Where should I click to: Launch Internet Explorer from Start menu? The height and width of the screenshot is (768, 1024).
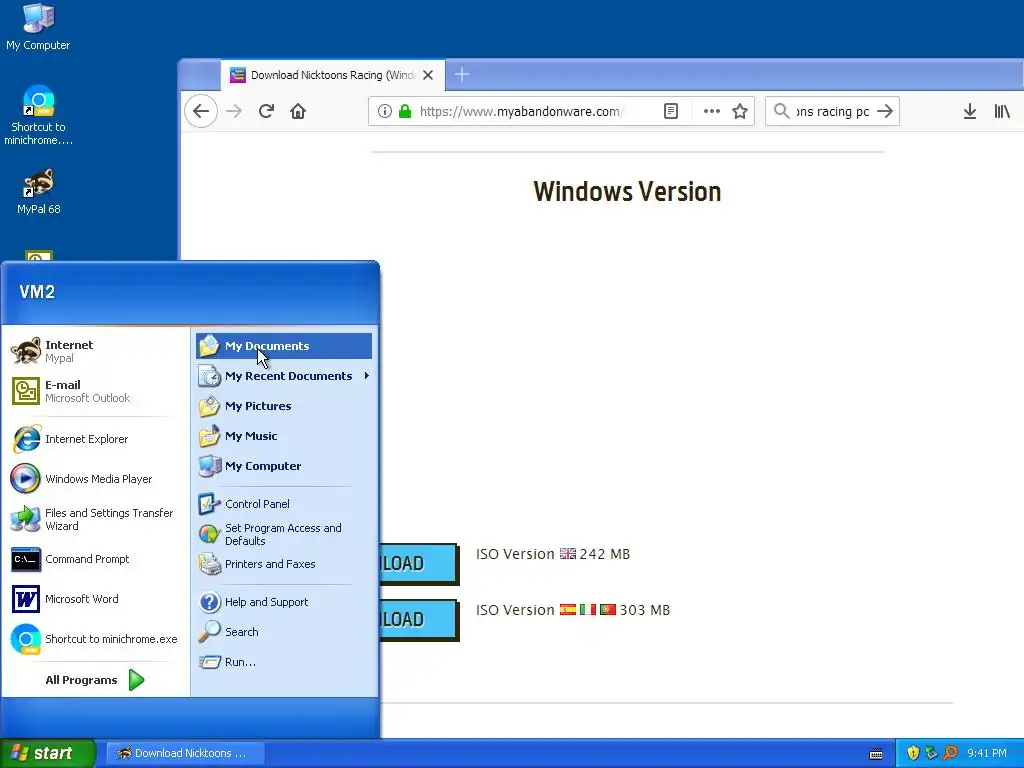(95, 439)
